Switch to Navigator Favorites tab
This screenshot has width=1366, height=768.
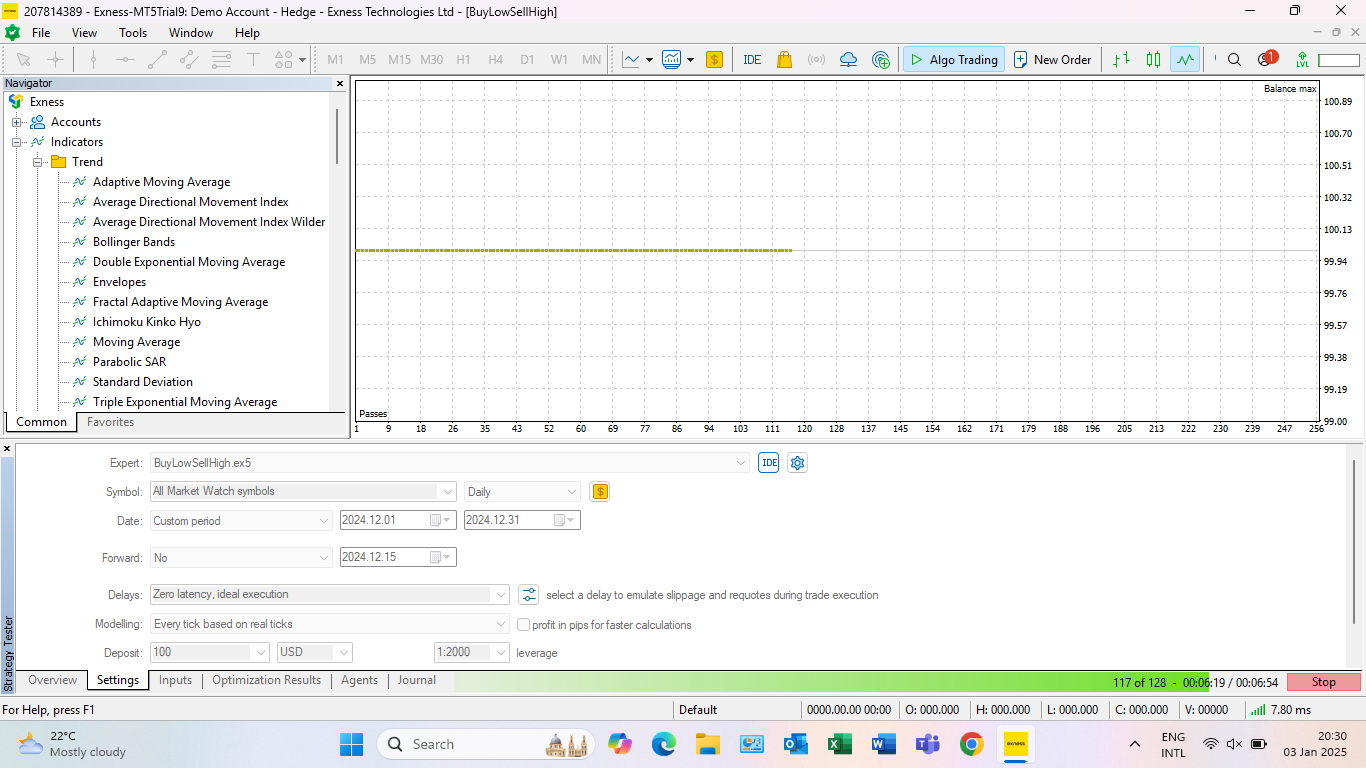(x=110, y=422)
